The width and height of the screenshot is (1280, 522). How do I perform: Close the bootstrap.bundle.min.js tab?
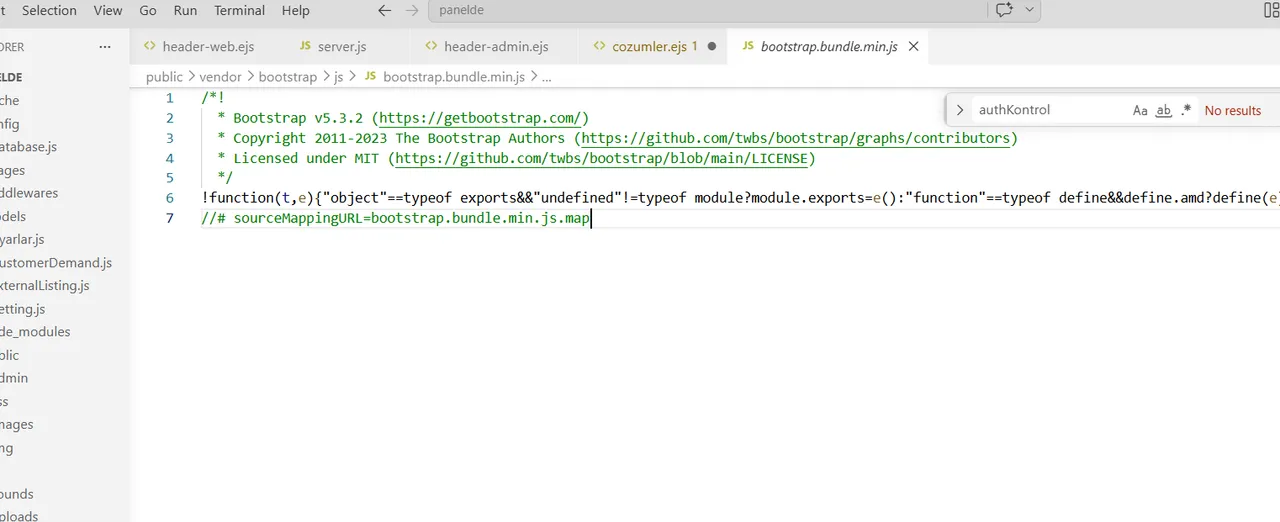pyautogui.click(x=913, y=46)
